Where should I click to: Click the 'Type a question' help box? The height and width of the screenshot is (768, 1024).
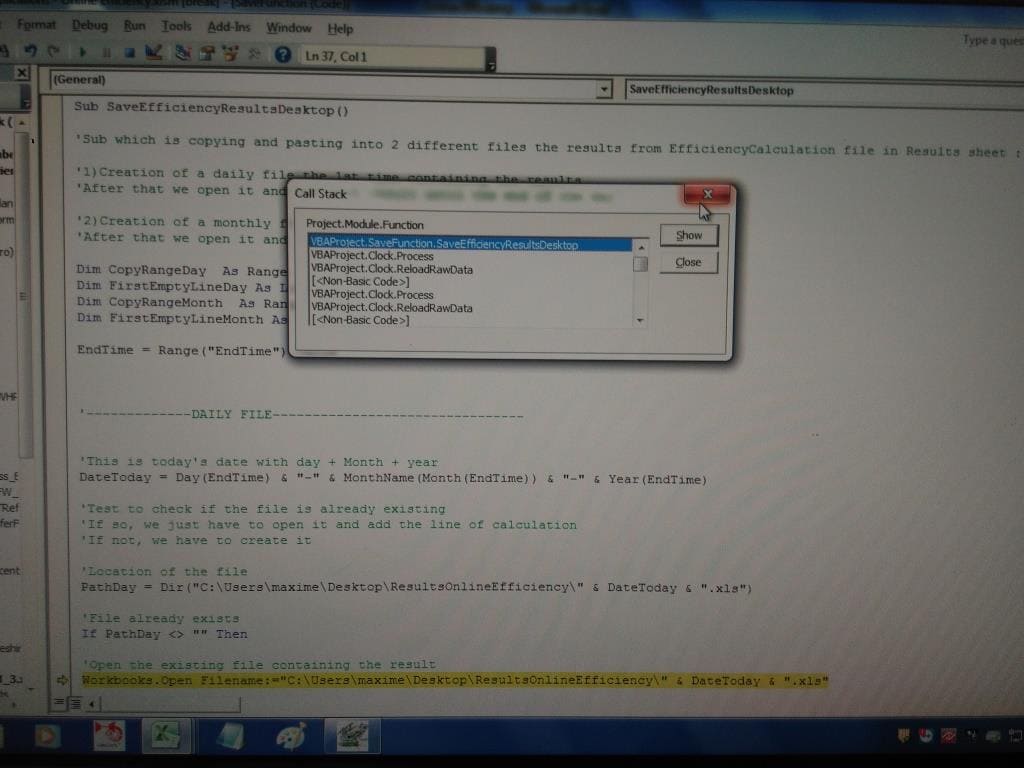coord(993,40)
